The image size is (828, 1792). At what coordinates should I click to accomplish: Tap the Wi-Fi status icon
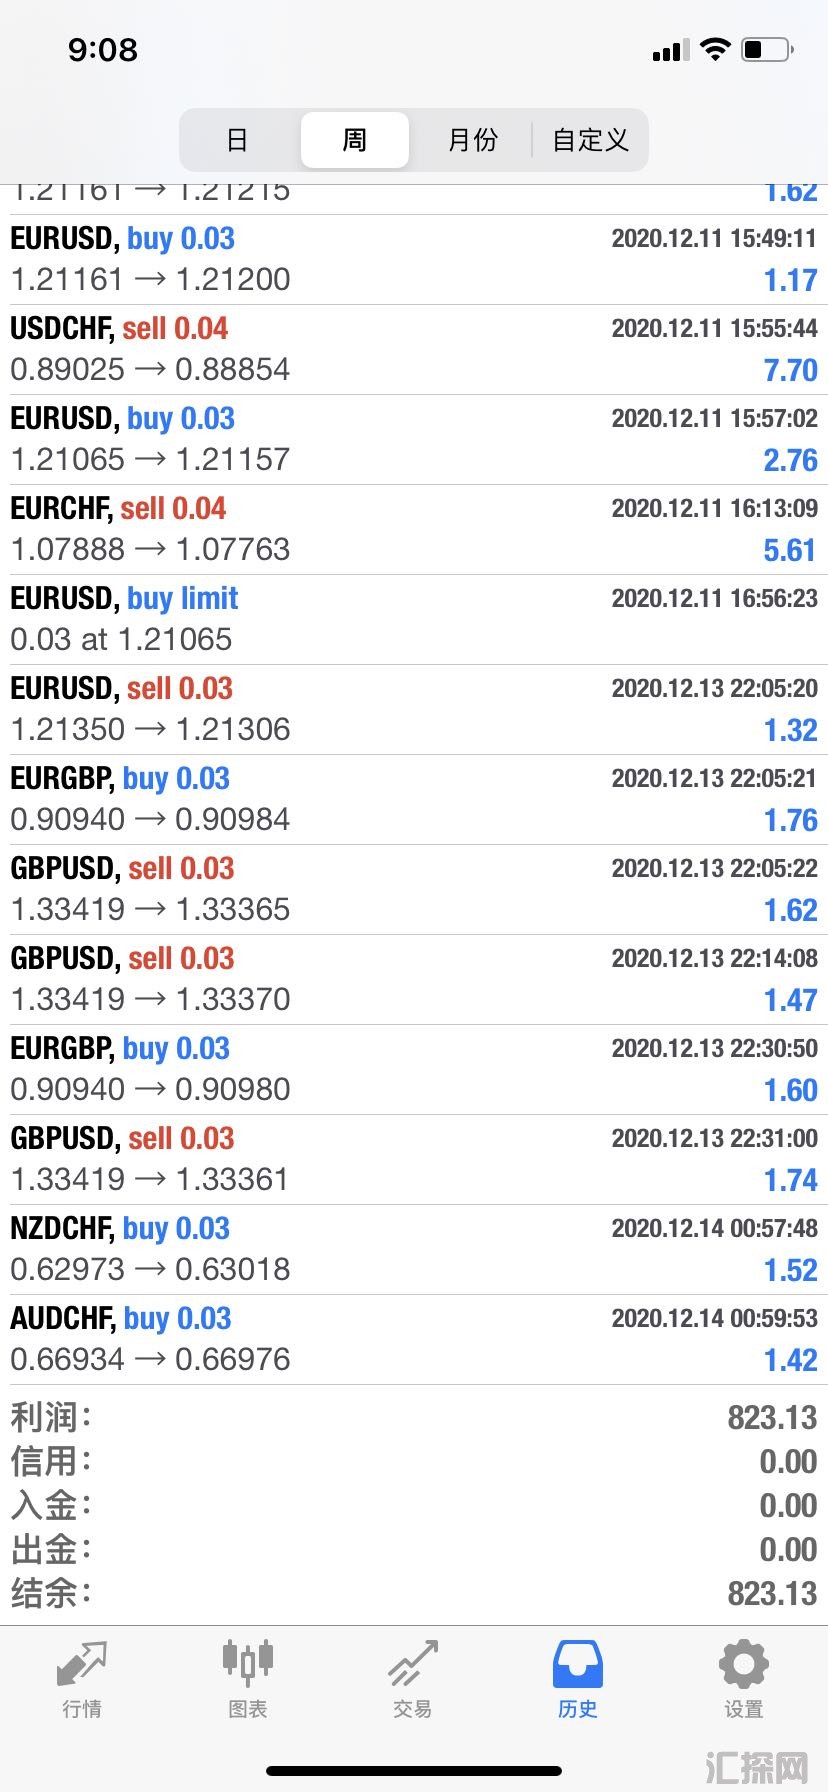[715, 49]
